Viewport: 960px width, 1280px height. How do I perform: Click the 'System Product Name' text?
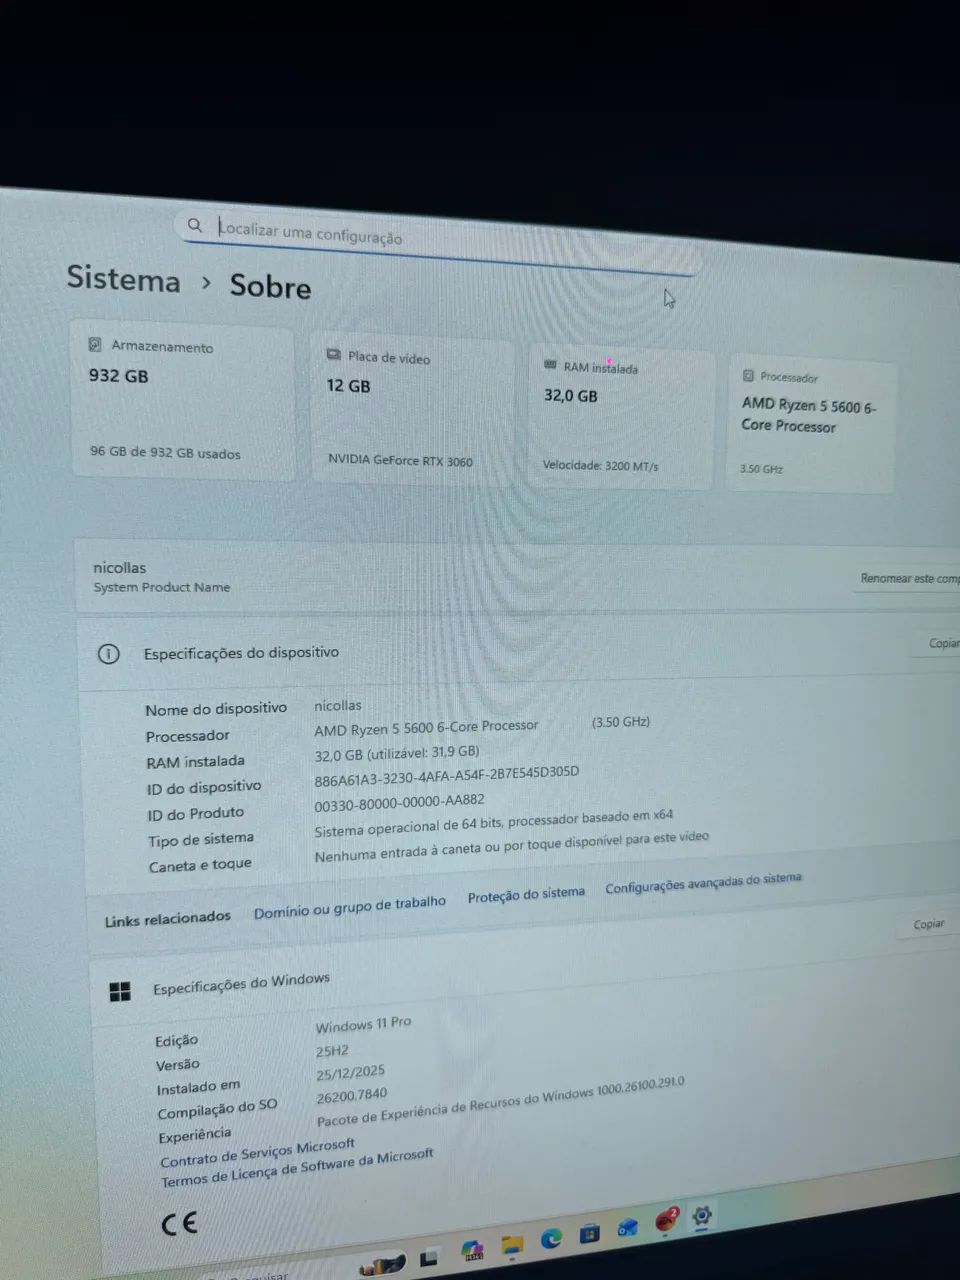tap(161, 587)
